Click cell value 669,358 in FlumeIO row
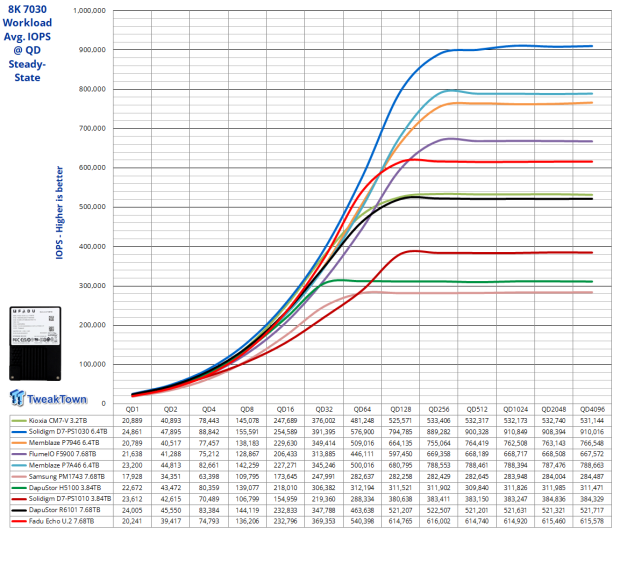This screenshot has width=620, height=568. click(x=439, y=454)
